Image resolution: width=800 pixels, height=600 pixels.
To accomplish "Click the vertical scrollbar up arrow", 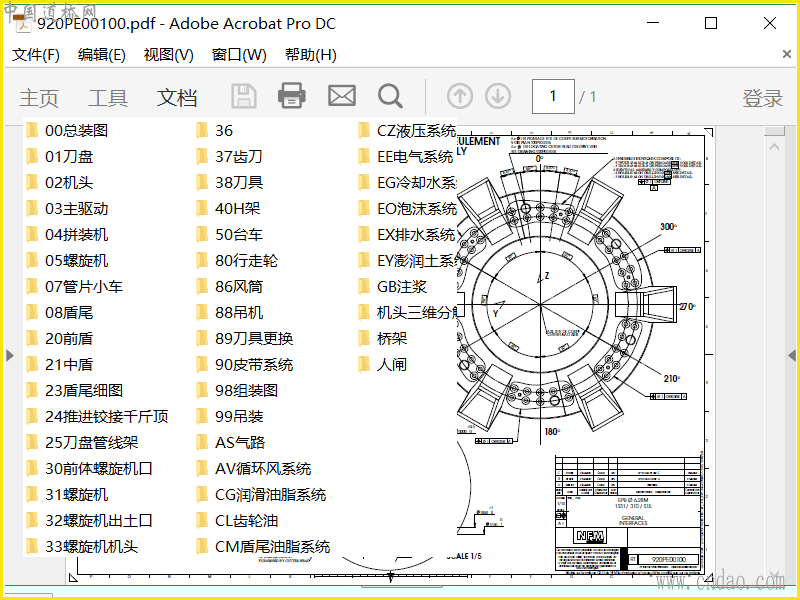I will tap(774, 147).
